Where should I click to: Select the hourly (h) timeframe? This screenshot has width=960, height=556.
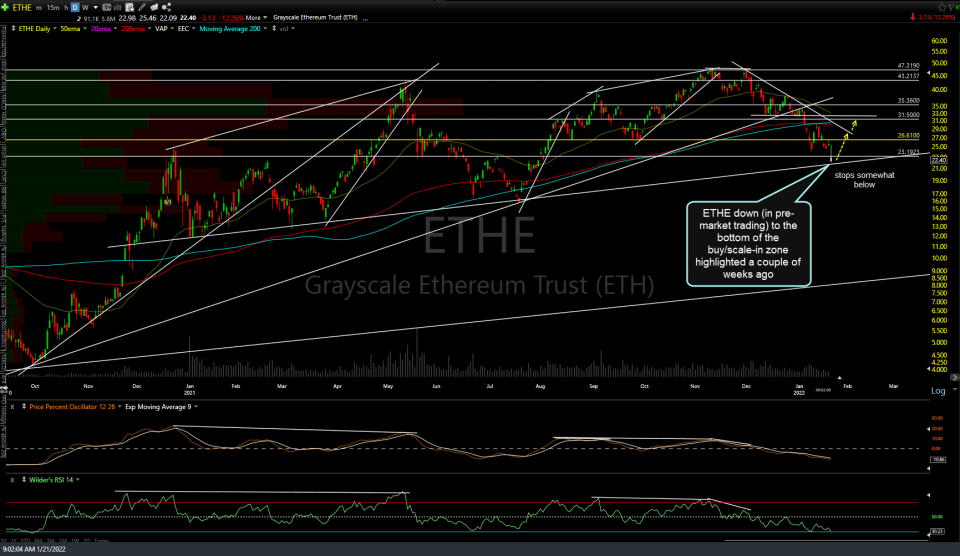(66, 8)
